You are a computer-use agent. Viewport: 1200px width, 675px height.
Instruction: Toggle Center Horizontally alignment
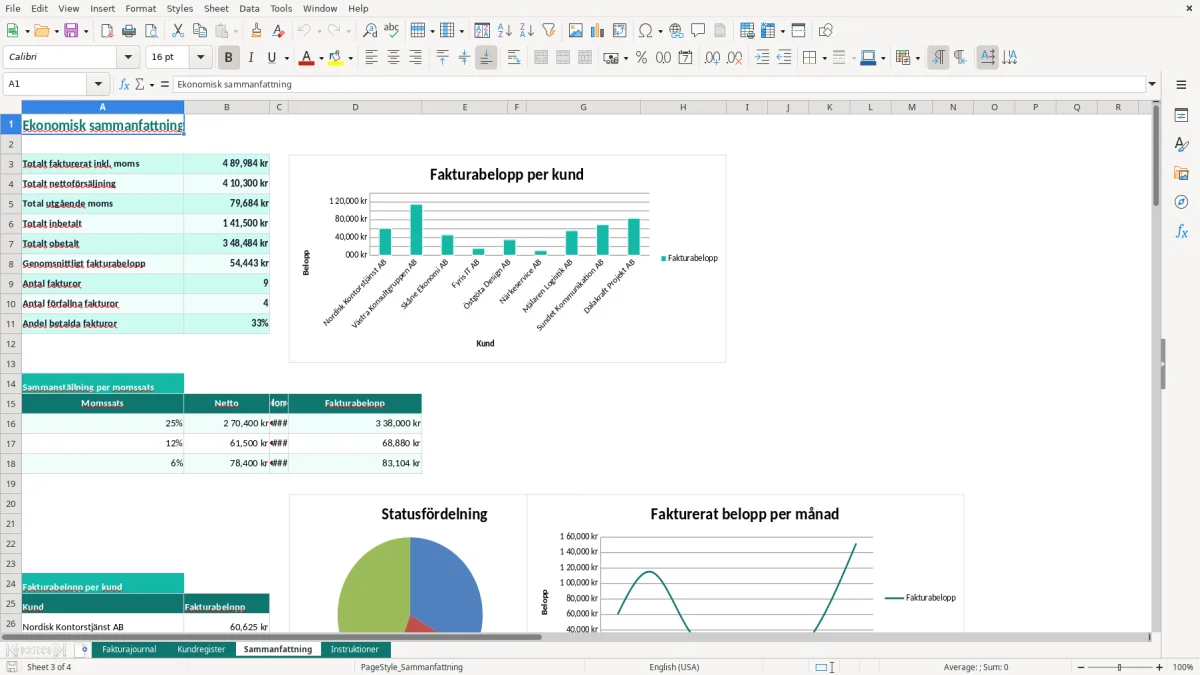click(394, 58)
